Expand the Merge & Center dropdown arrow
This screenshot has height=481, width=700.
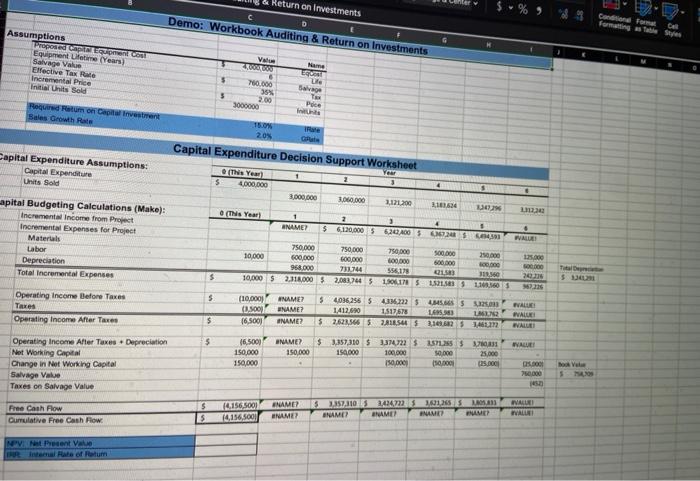[x=475, y=3]
